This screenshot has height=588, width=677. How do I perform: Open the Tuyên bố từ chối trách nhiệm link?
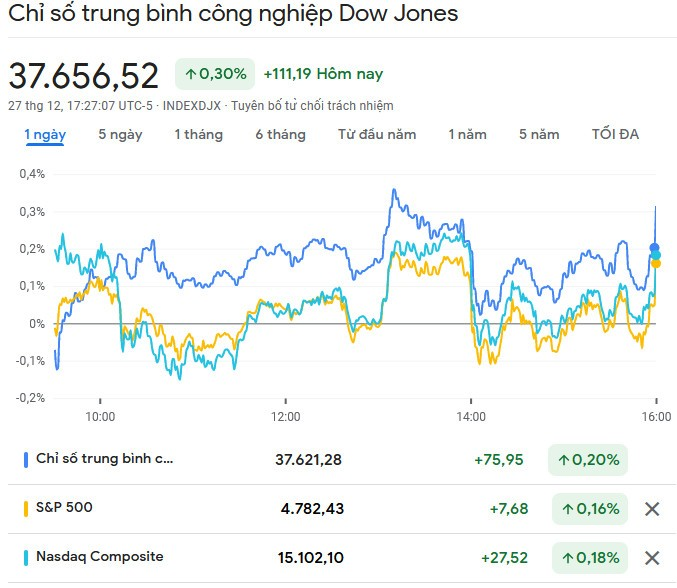pyautogui.click(x=312, y=105)
